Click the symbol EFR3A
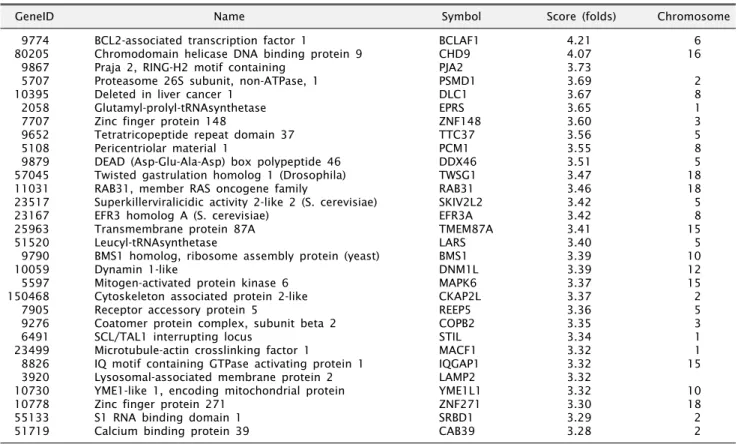This screenshot has width=741, height=444. tap(455, 215)
